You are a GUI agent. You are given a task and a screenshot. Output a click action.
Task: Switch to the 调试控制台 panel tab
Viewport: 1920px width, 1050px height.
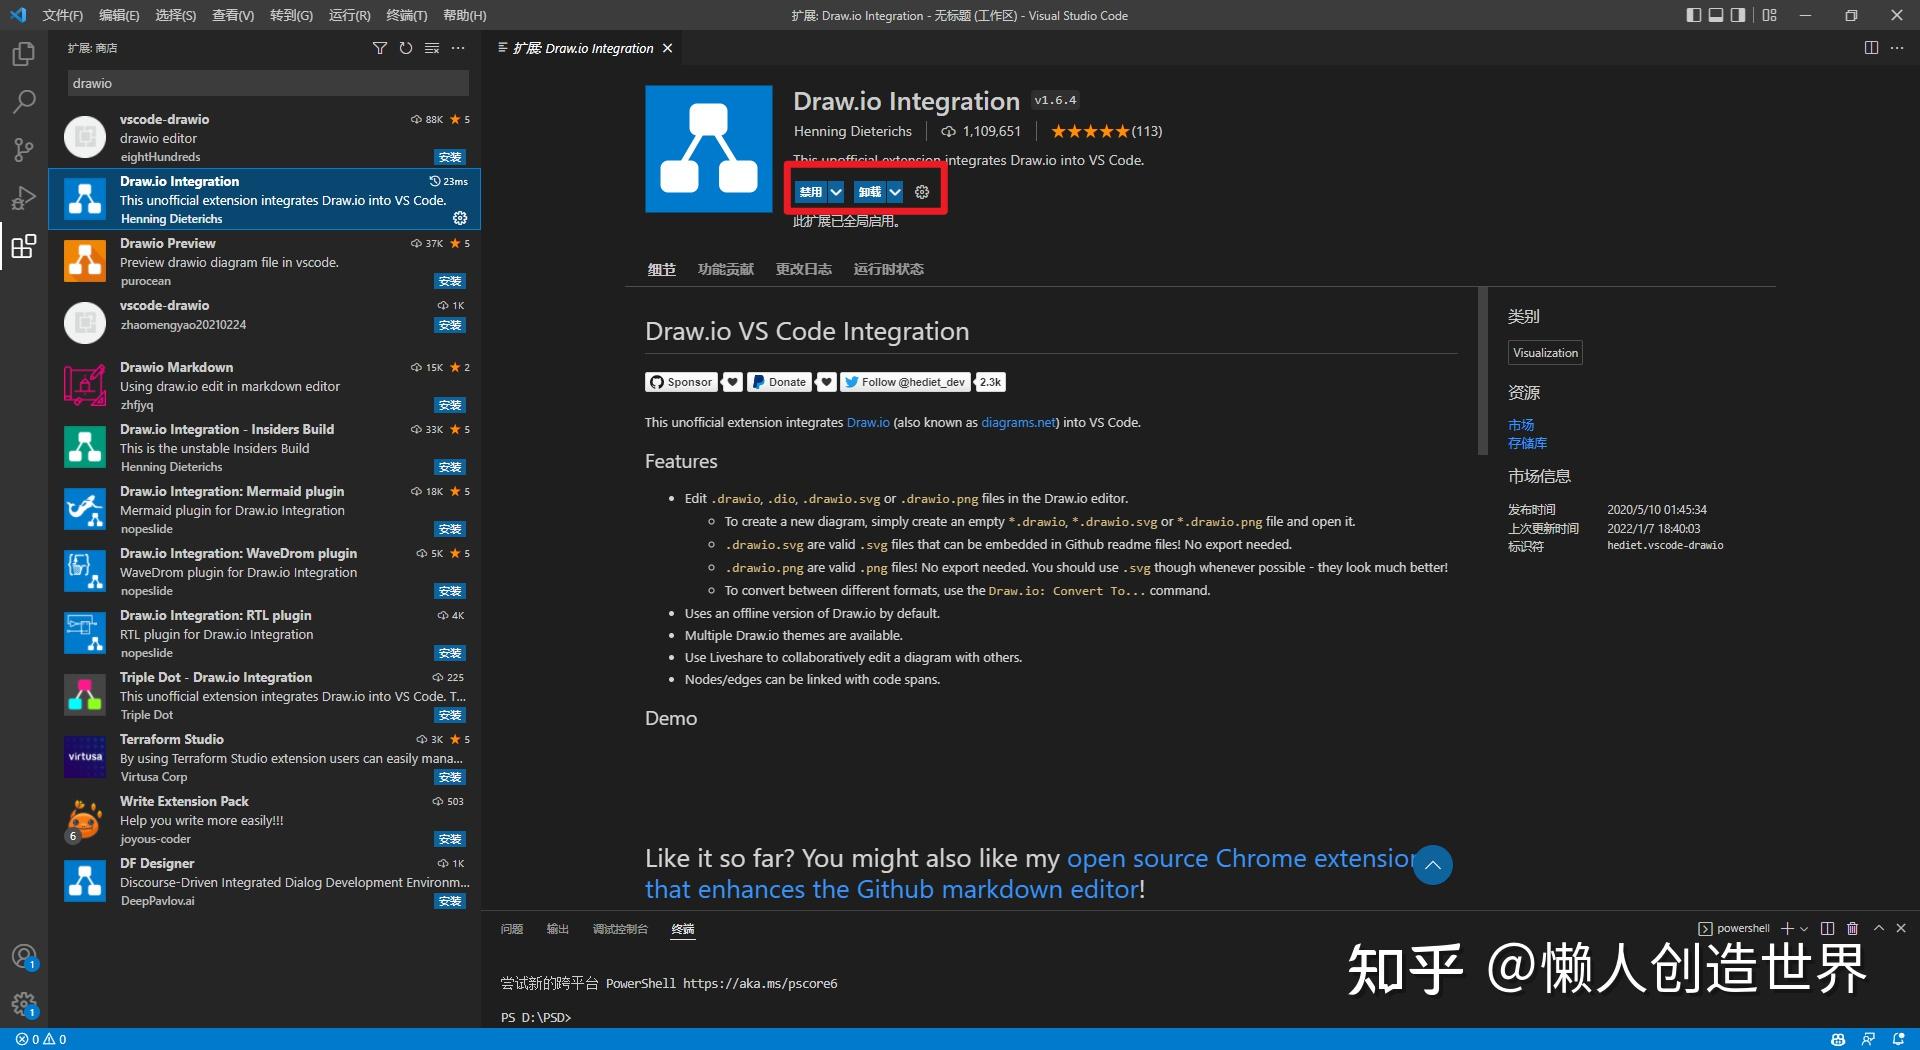point(620,929)
